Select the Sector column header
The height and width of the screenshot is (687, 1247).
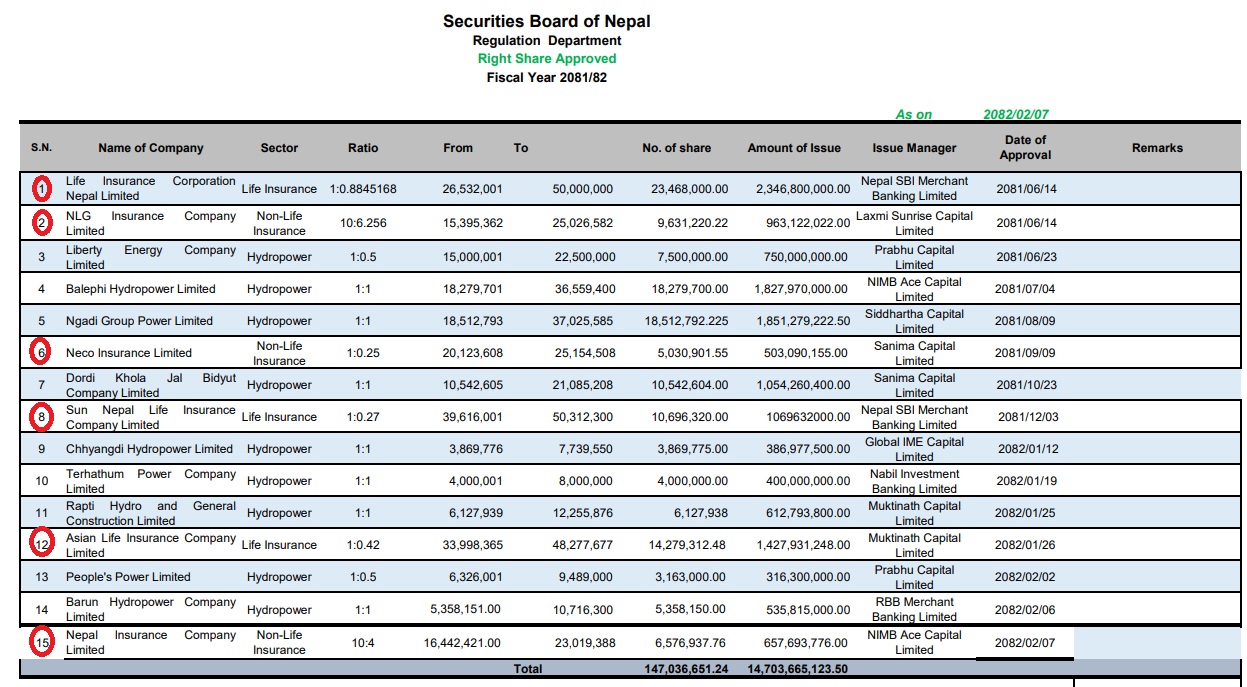click(279, 148)
